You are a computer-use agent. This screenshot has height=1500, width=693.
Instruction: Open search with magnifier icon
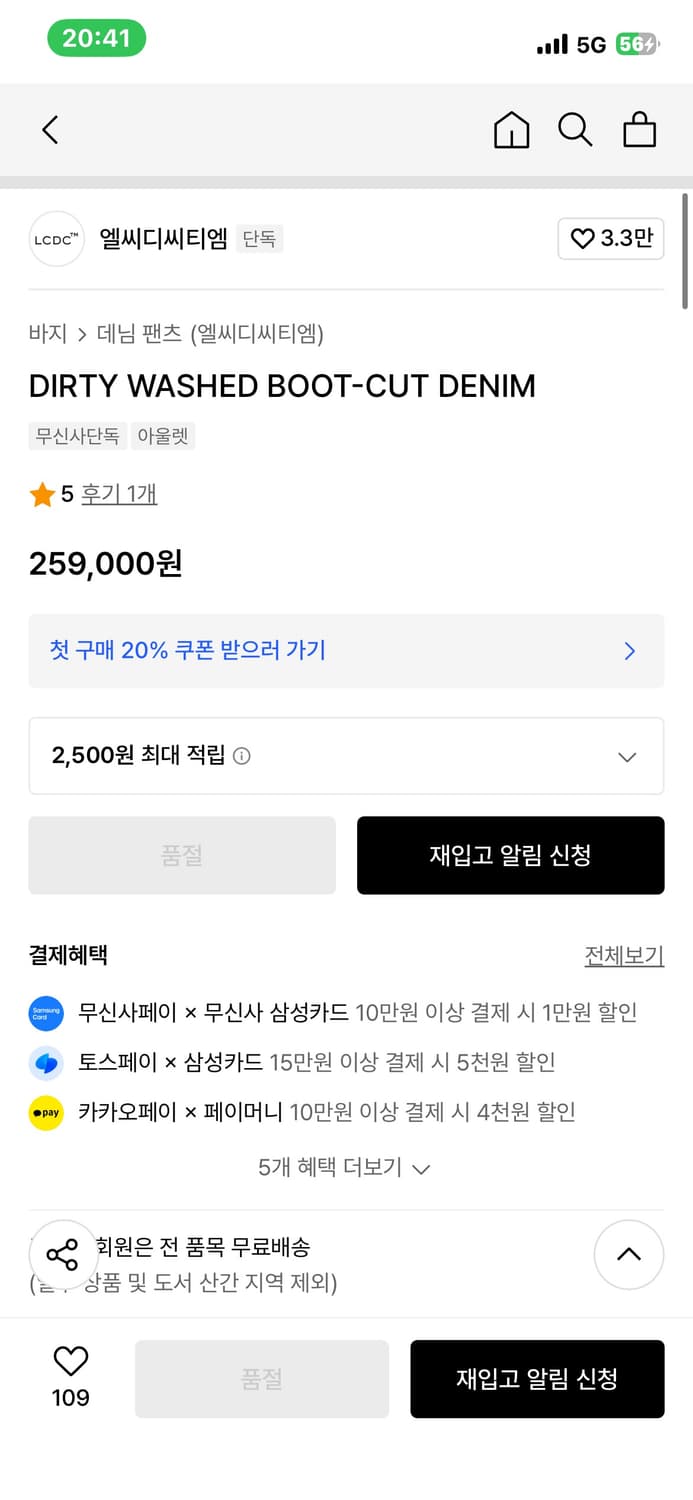tap(575, 130)
